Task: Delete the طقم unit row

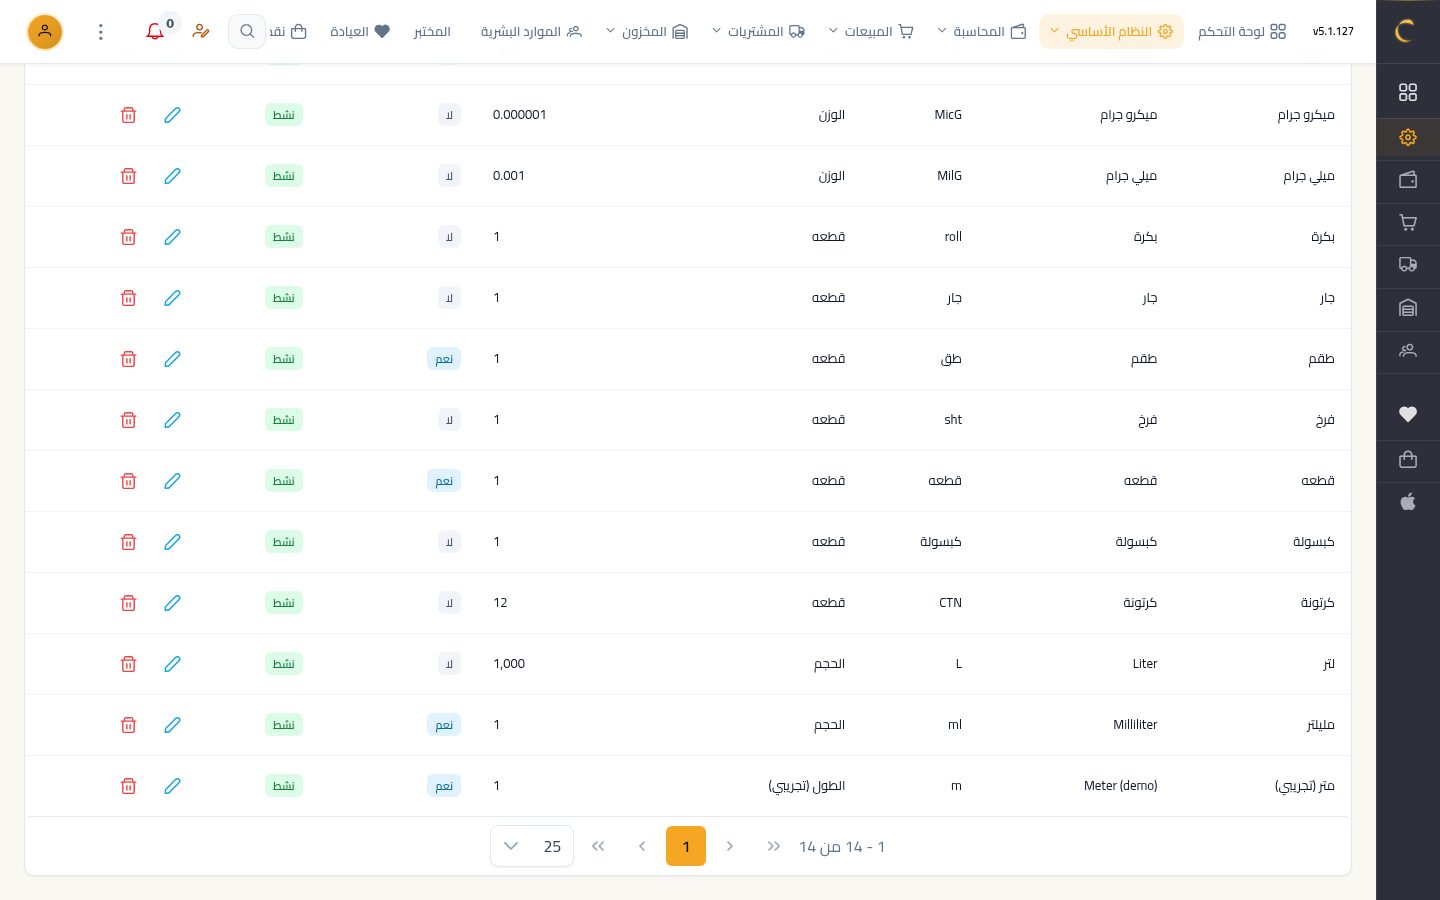Action: coord(128,359)
